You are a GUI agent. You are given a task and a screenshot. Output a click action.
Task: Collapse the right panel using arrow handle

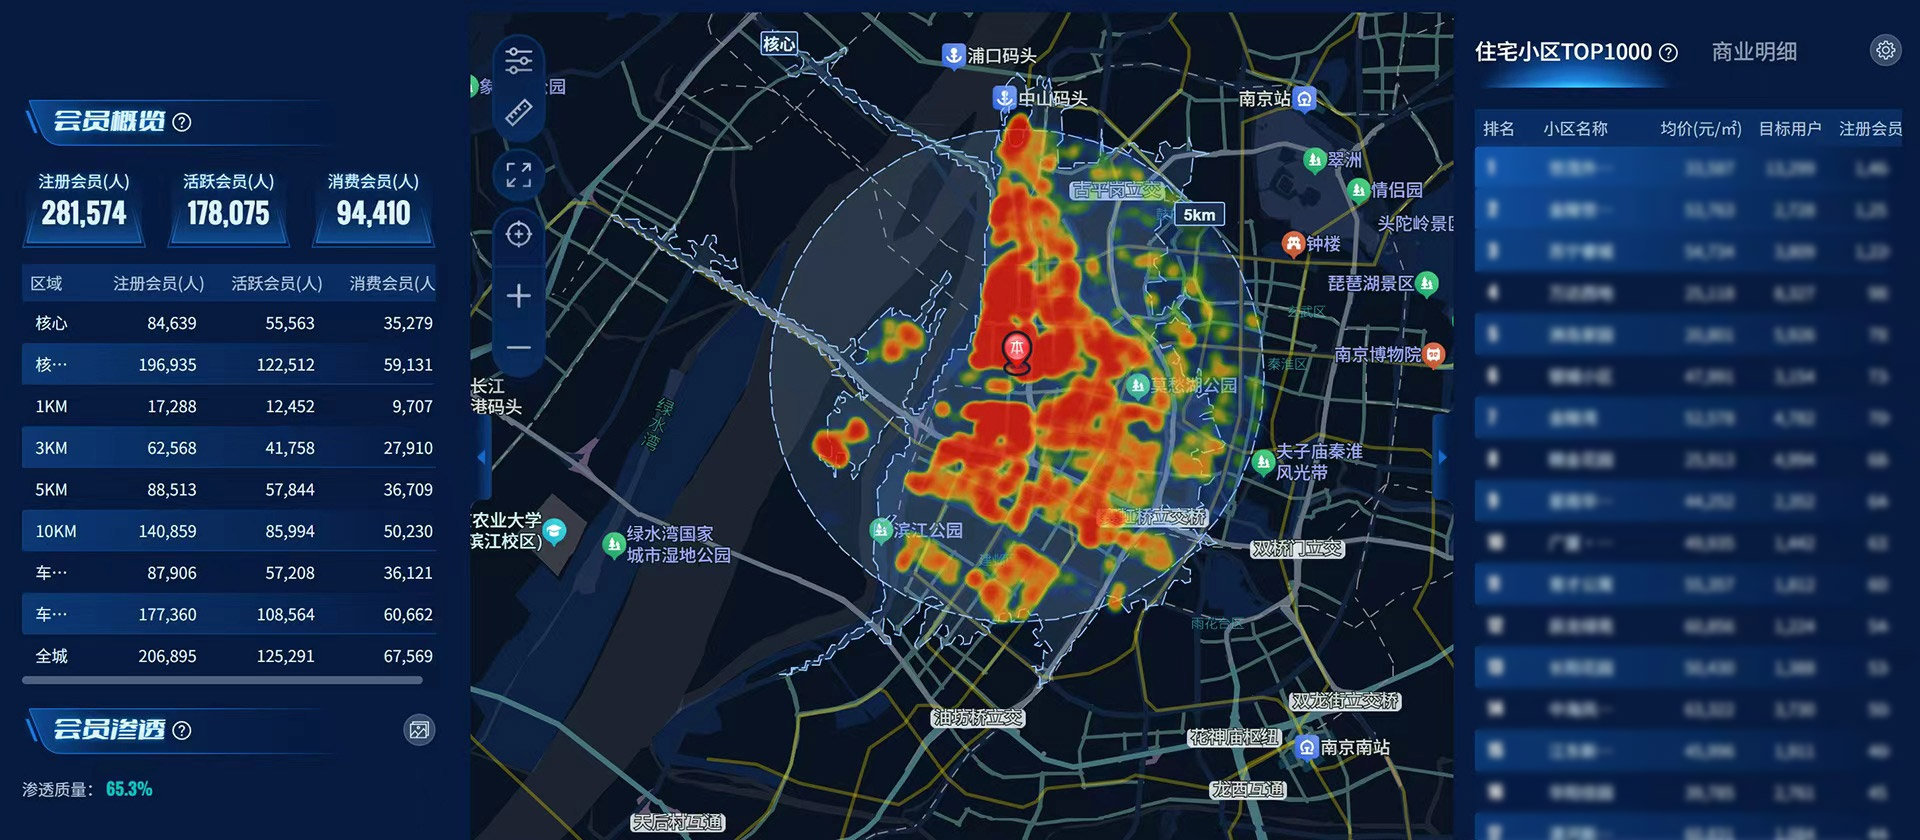click(x=1442, y=457)
